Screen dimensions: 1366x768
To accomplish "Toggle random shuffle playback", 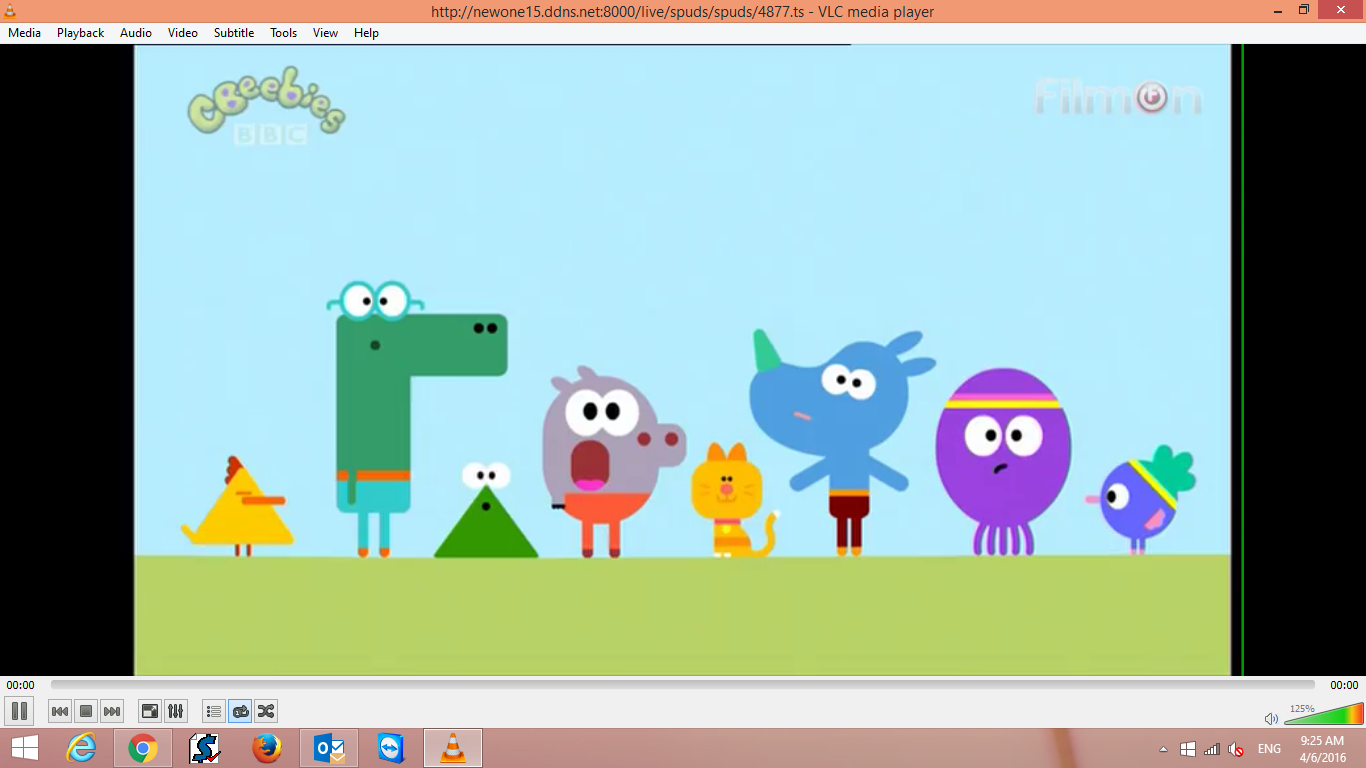I will pos(266,711).
